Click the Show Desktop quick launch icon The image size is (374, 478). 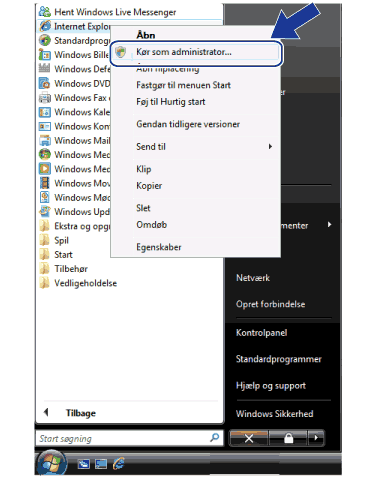[x=84, y=464]
